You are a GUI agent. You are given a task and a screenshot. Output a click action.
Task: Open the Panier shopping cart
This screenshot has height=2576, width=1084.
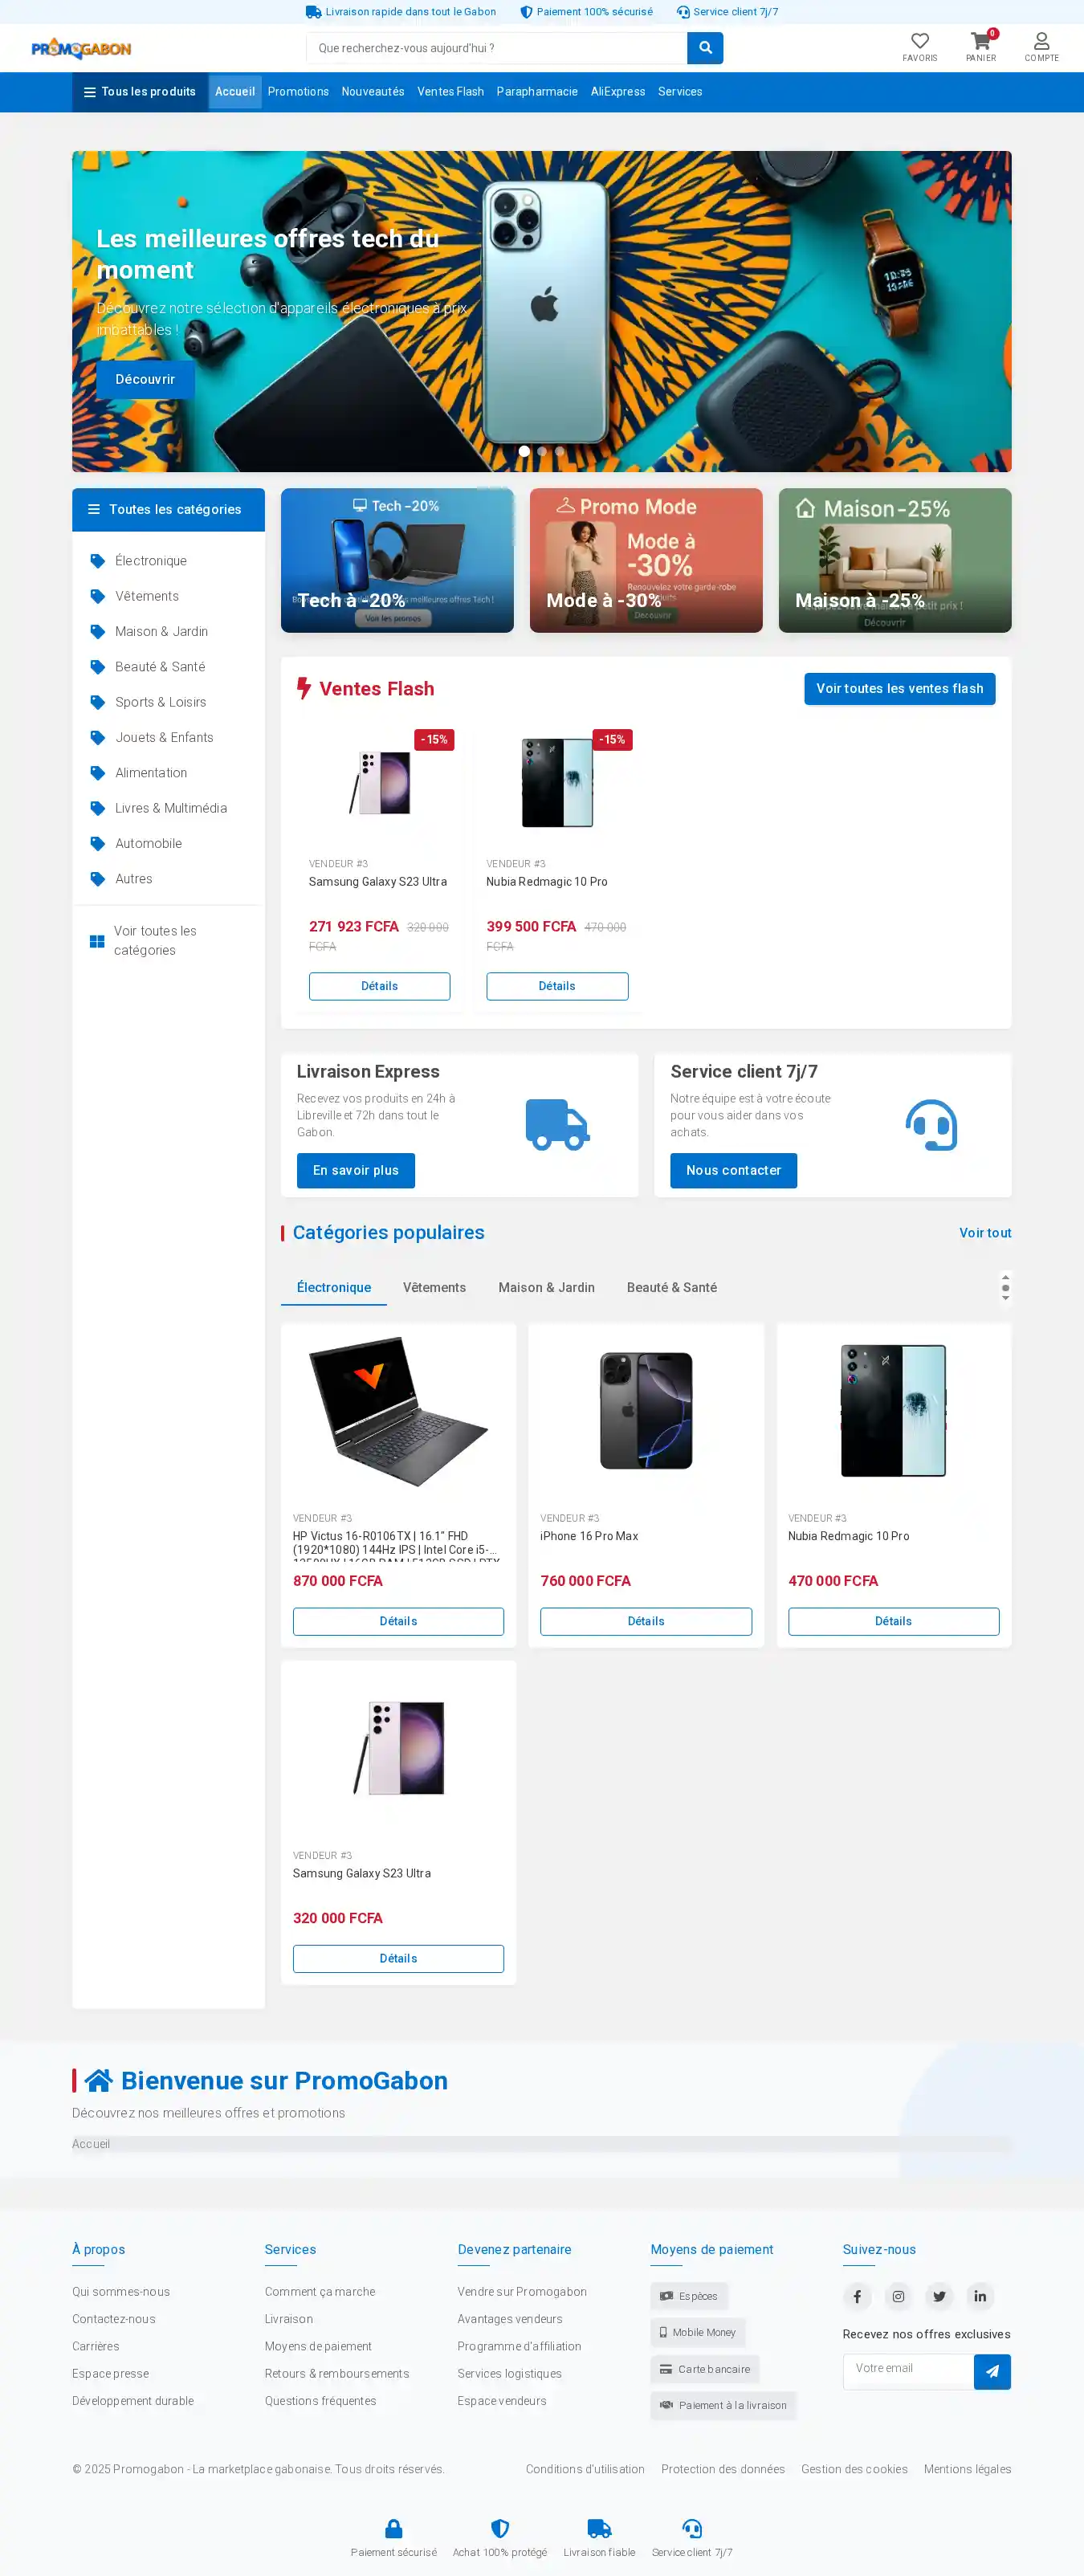980,46
